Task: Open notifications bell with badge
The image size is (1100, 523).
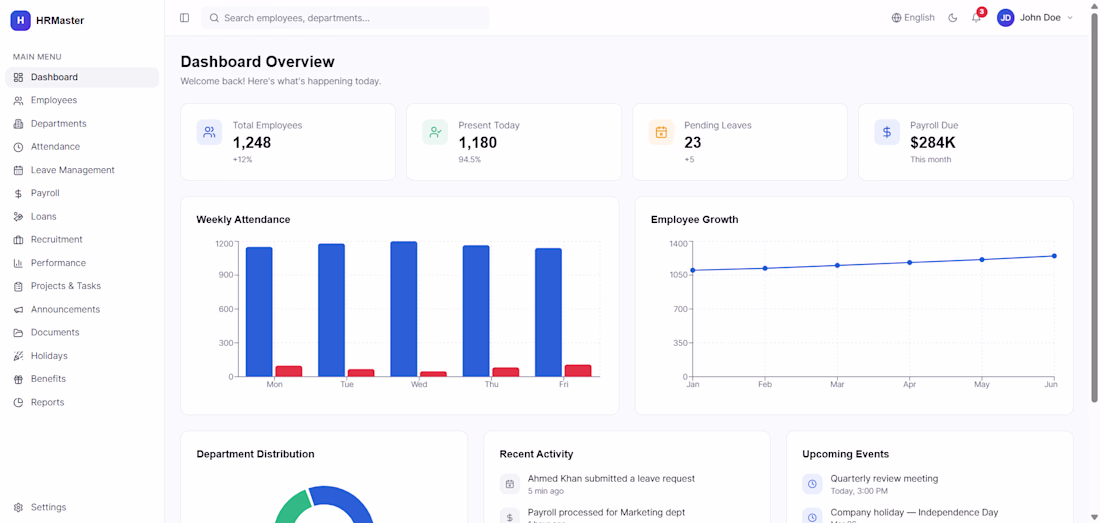Action: (977, 17)
